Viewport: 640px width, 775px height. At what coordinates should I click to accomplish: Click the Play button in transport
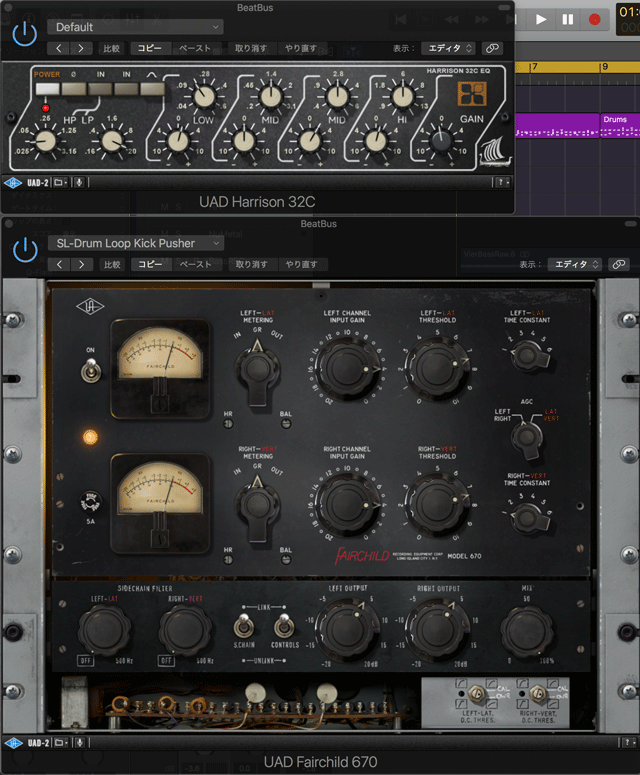(541, 19)
